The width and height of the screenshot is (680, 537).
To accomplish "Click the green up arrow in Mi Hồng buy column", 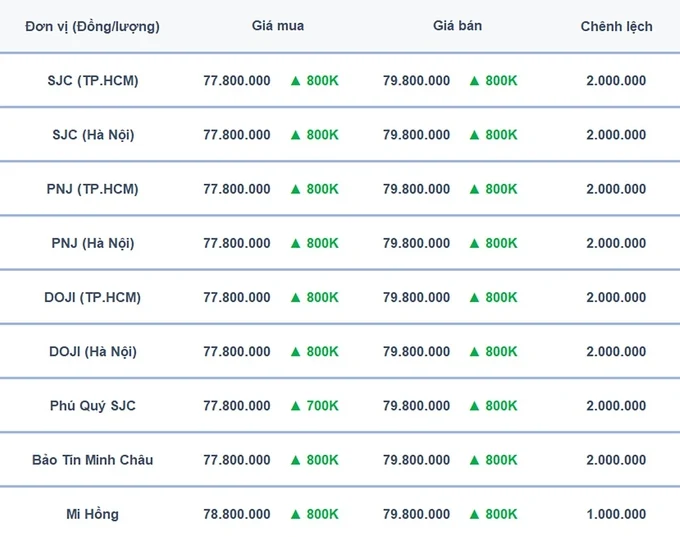I will point(296,514).
